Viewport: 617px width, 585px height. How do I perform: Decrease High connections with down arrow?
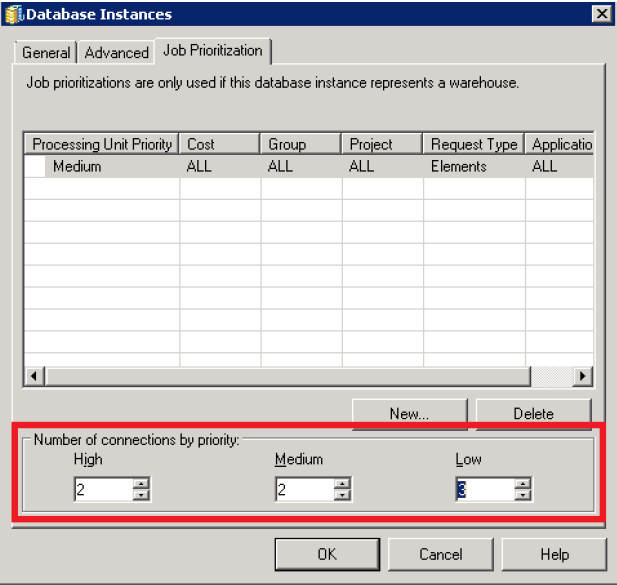[x=141, y=495]
